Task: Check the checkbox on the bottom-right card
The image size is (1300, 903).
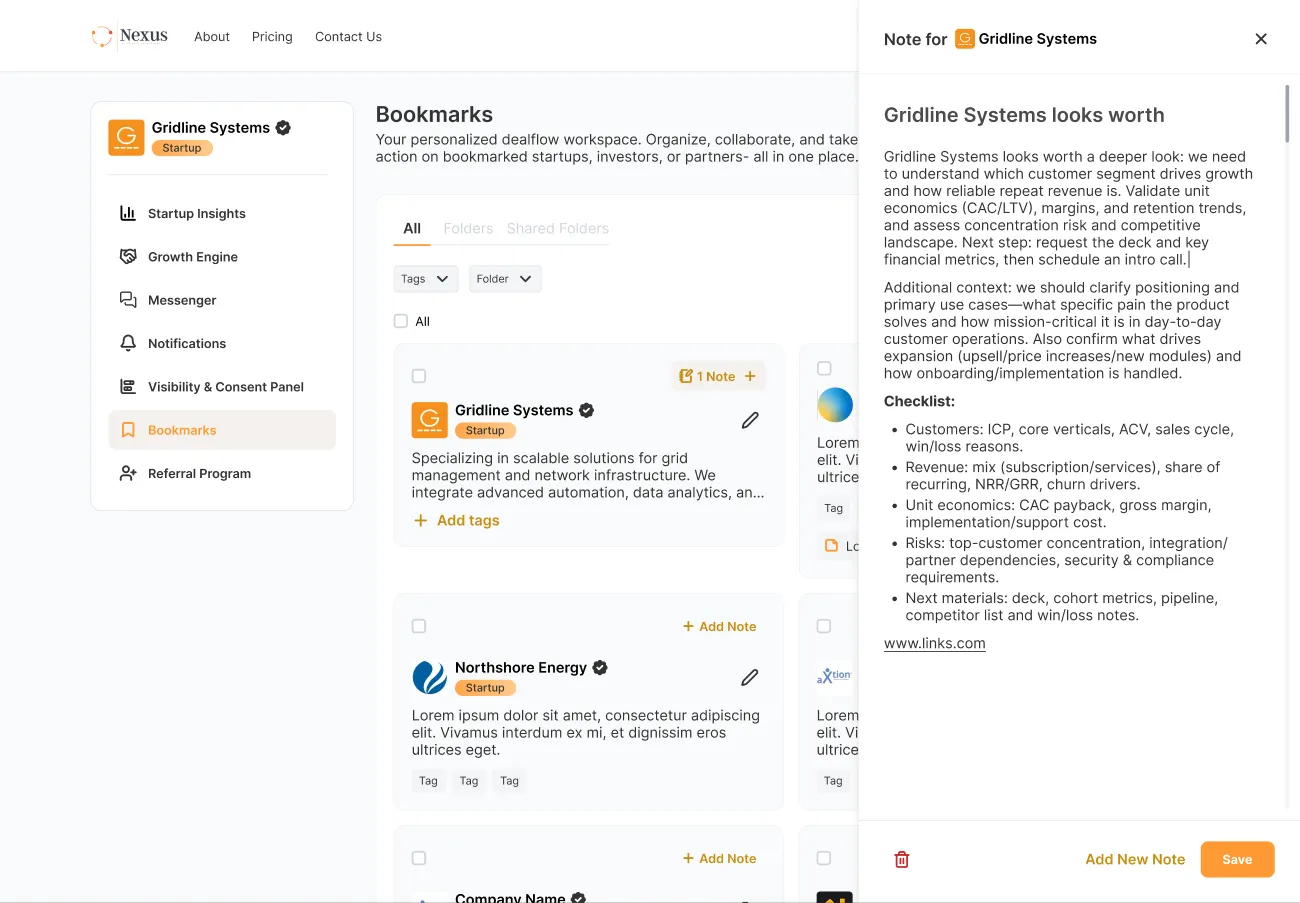Action: [x=824, y=858]
